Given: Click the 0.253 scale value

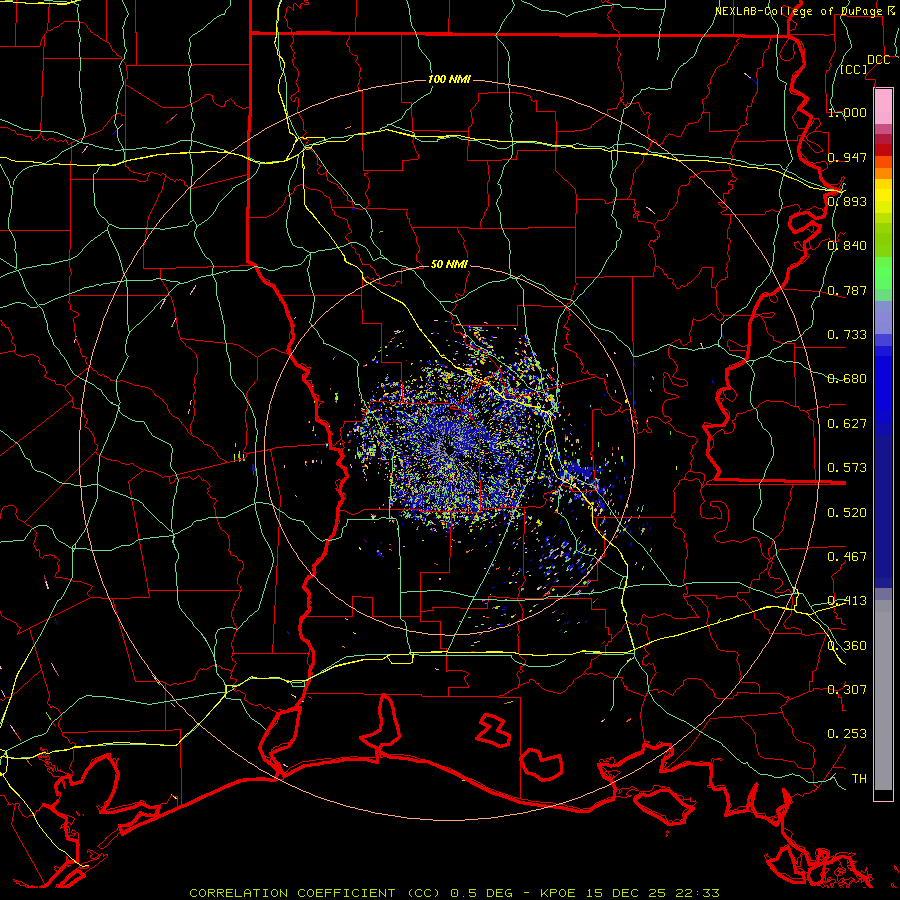Looking at the screenshot, I should [847, 734].
